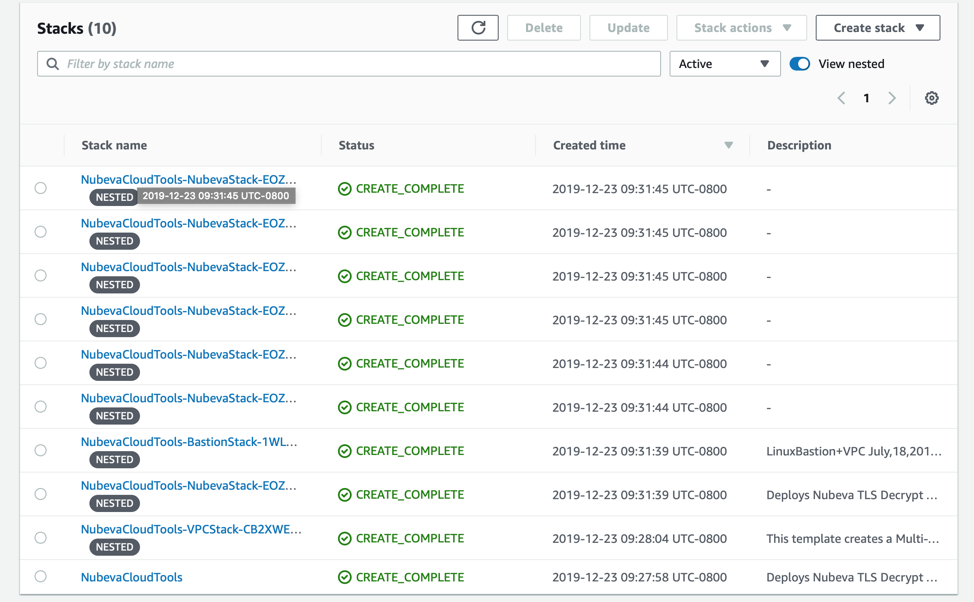Focus the Filter by stack name field
Screen dimensions: 974x602
click(x=348, y=64)
